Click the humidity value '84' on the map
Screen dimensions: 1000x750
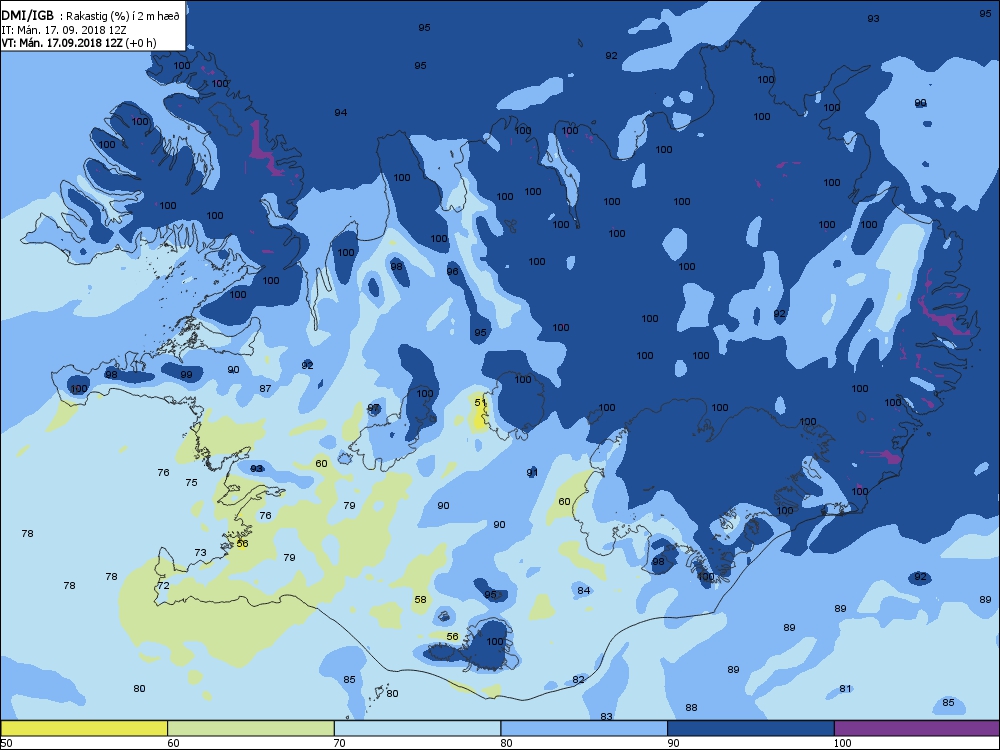tap(584, 590)
